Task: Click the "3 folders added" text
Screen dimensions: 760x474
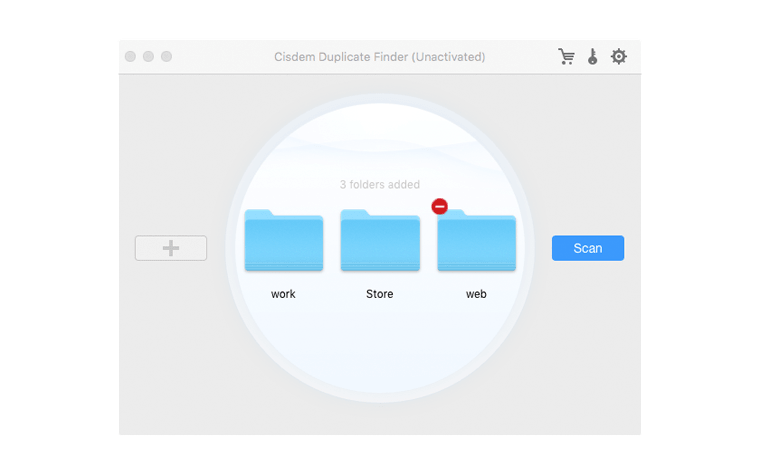Action: pyautogui.click(x=380, y=185)
